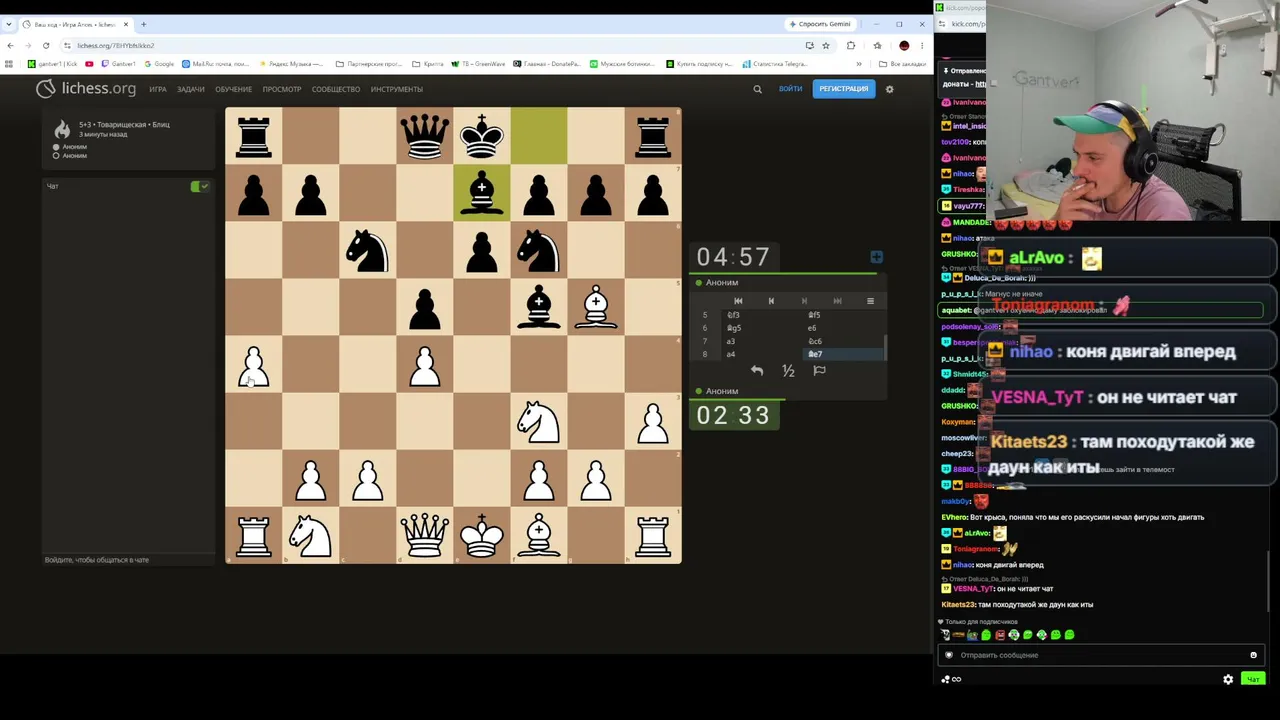Click the green Чат send button
Viewport: 1280px width, 720px height.
[x=1252, y=679]
